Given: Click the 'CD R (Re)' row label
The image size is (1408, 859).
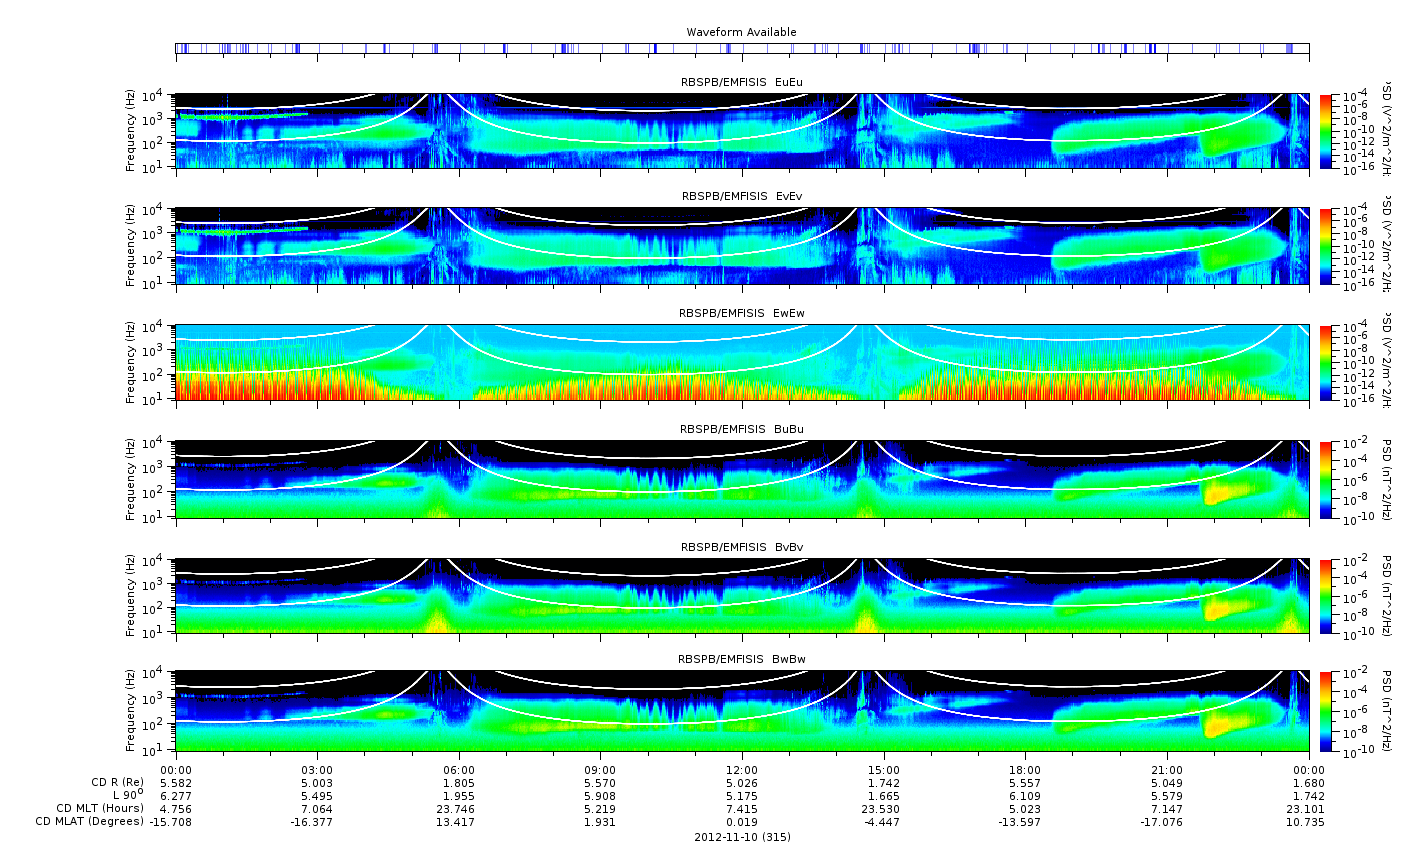Looking at the screenshot, I should point(117,782).
